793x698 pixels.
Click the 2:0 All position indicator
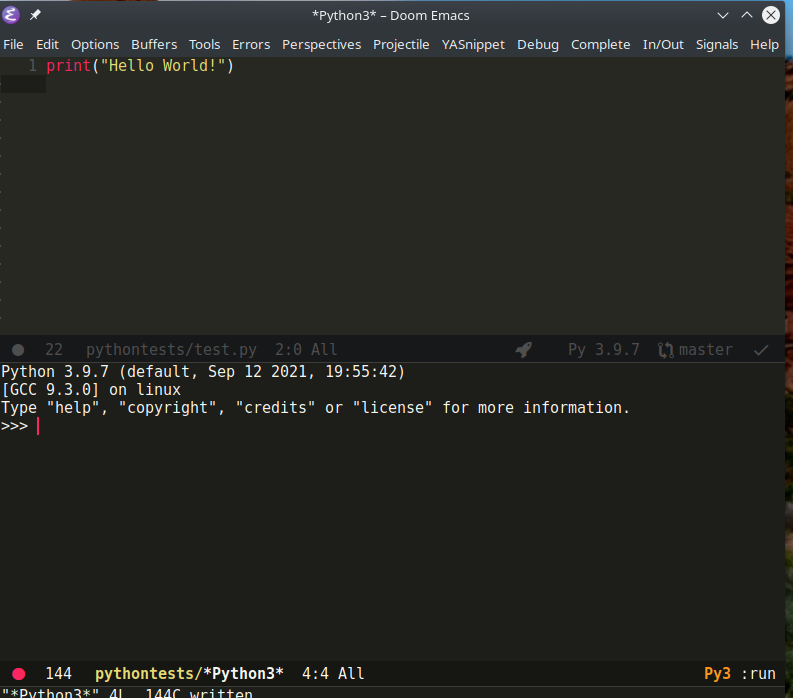click(306, 350)
